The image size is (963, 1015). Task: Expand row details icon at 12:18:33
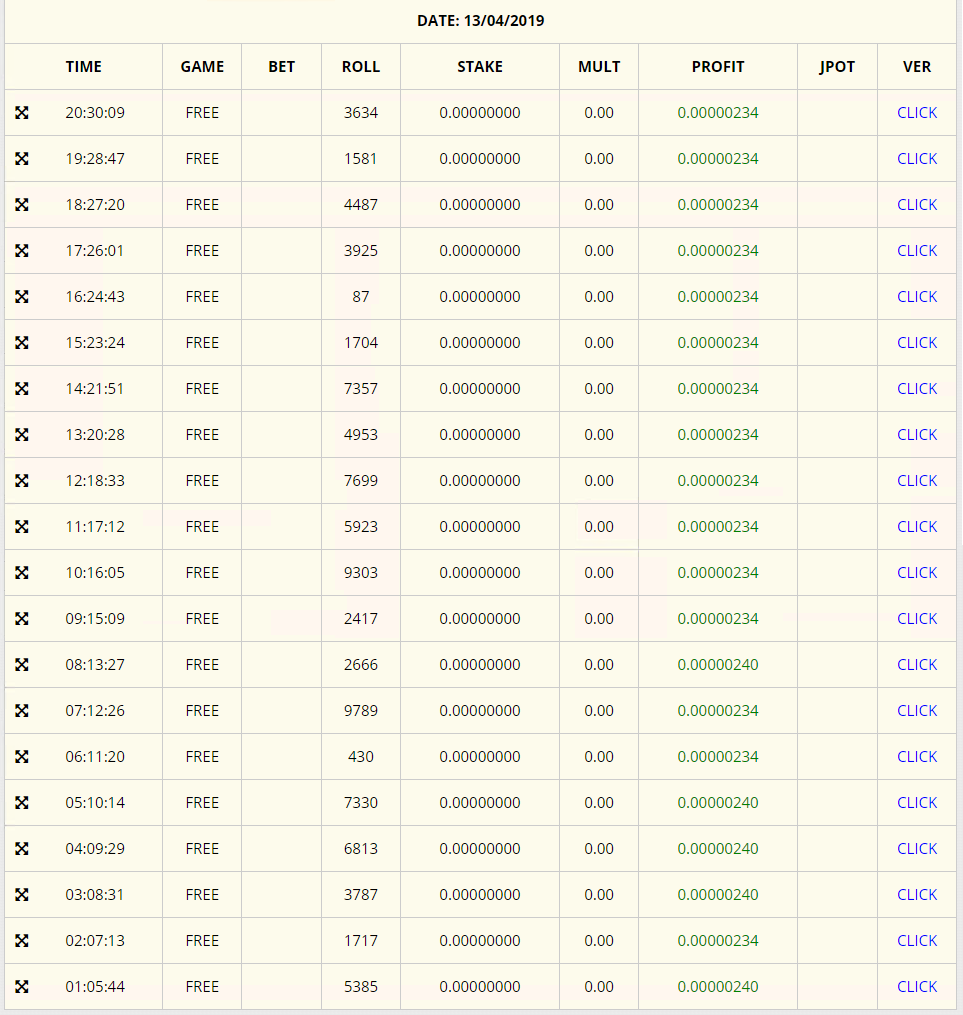(x=22, y=481)
